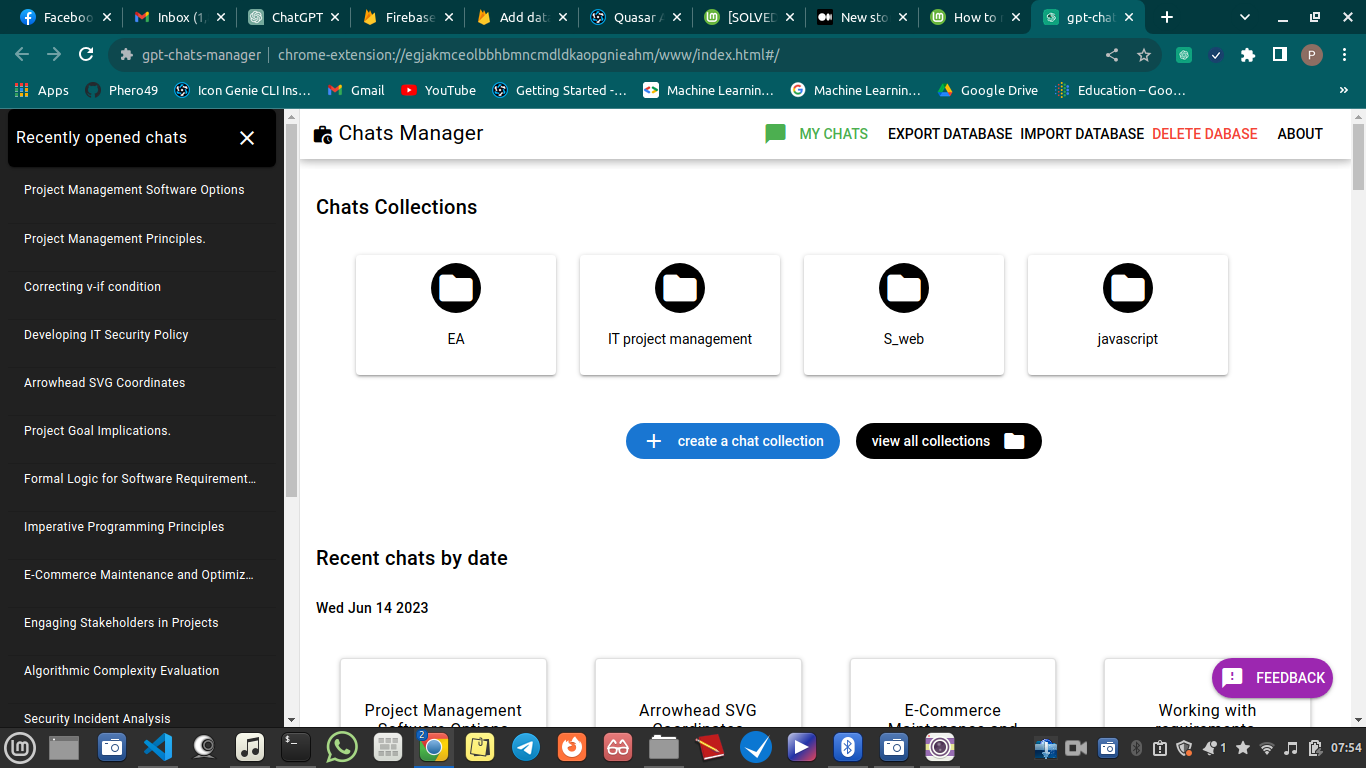Screen dimensions: 1366x768
Task: Click the FEEDBACK speech bubble icon
Action: click(1231, 677)
